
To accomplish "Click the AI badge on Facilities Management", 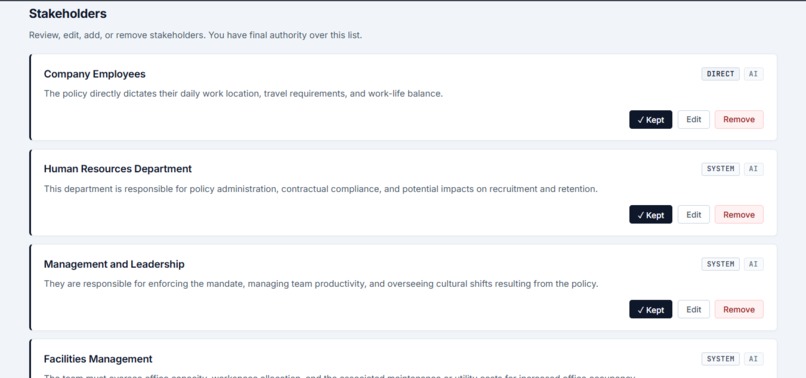I will pos(753,359).
